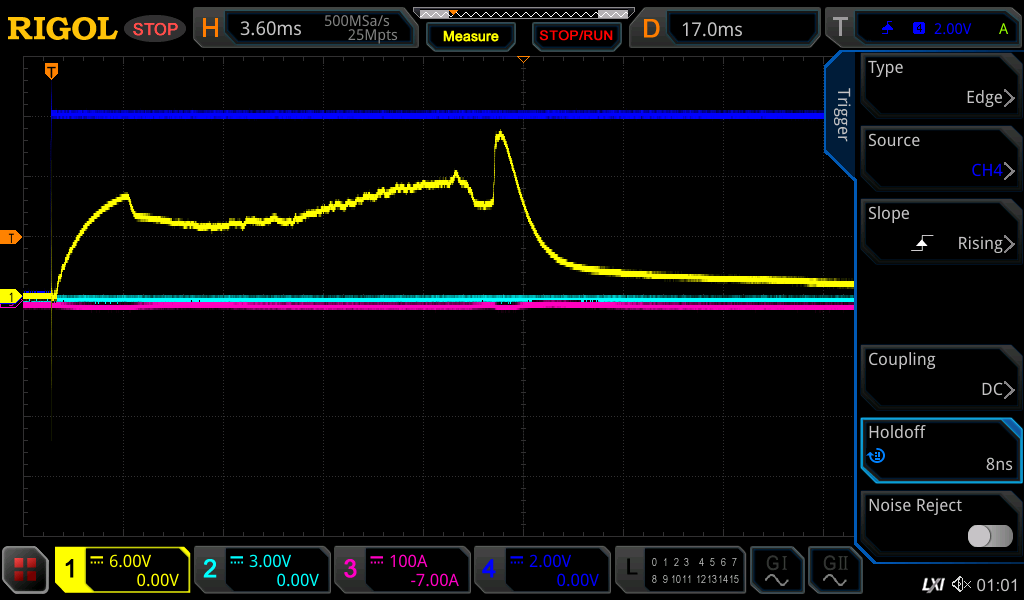This screenshot has width=1024, height=600.
Task: Click the channel 1 ground marker
Action: tap(11, 297)
